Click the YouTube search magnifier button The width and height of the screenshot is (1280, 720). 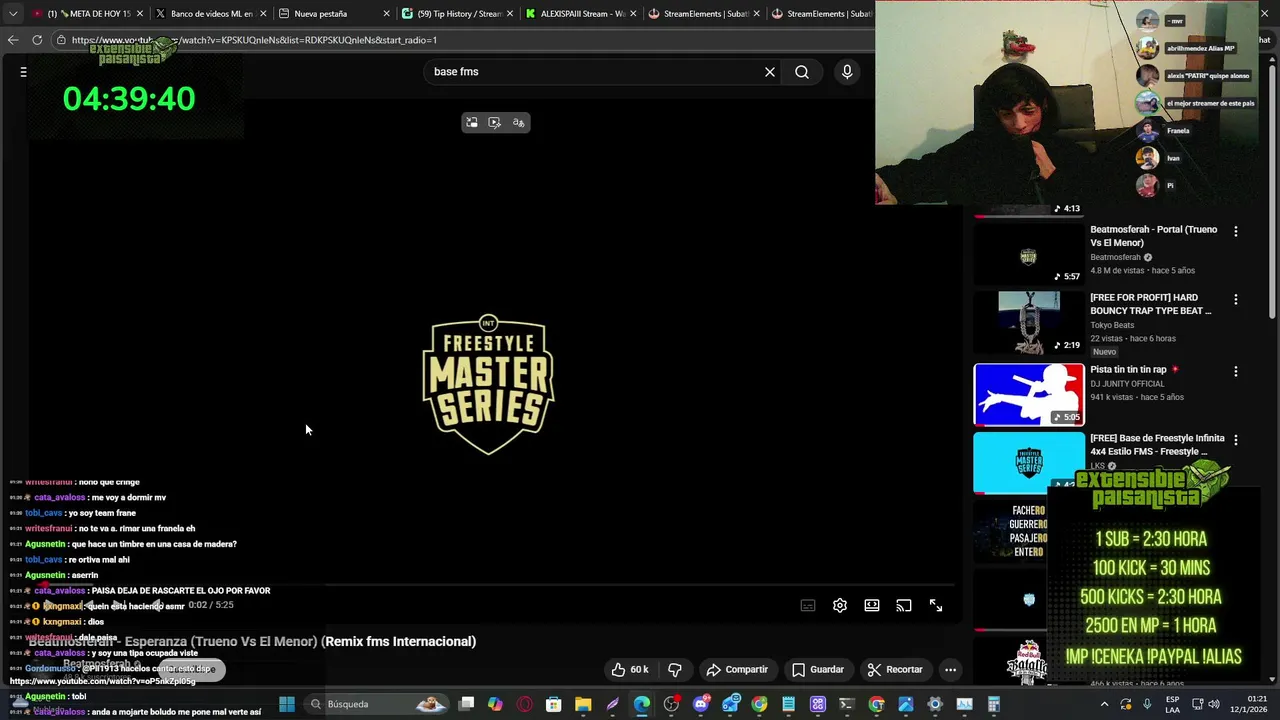802,72
